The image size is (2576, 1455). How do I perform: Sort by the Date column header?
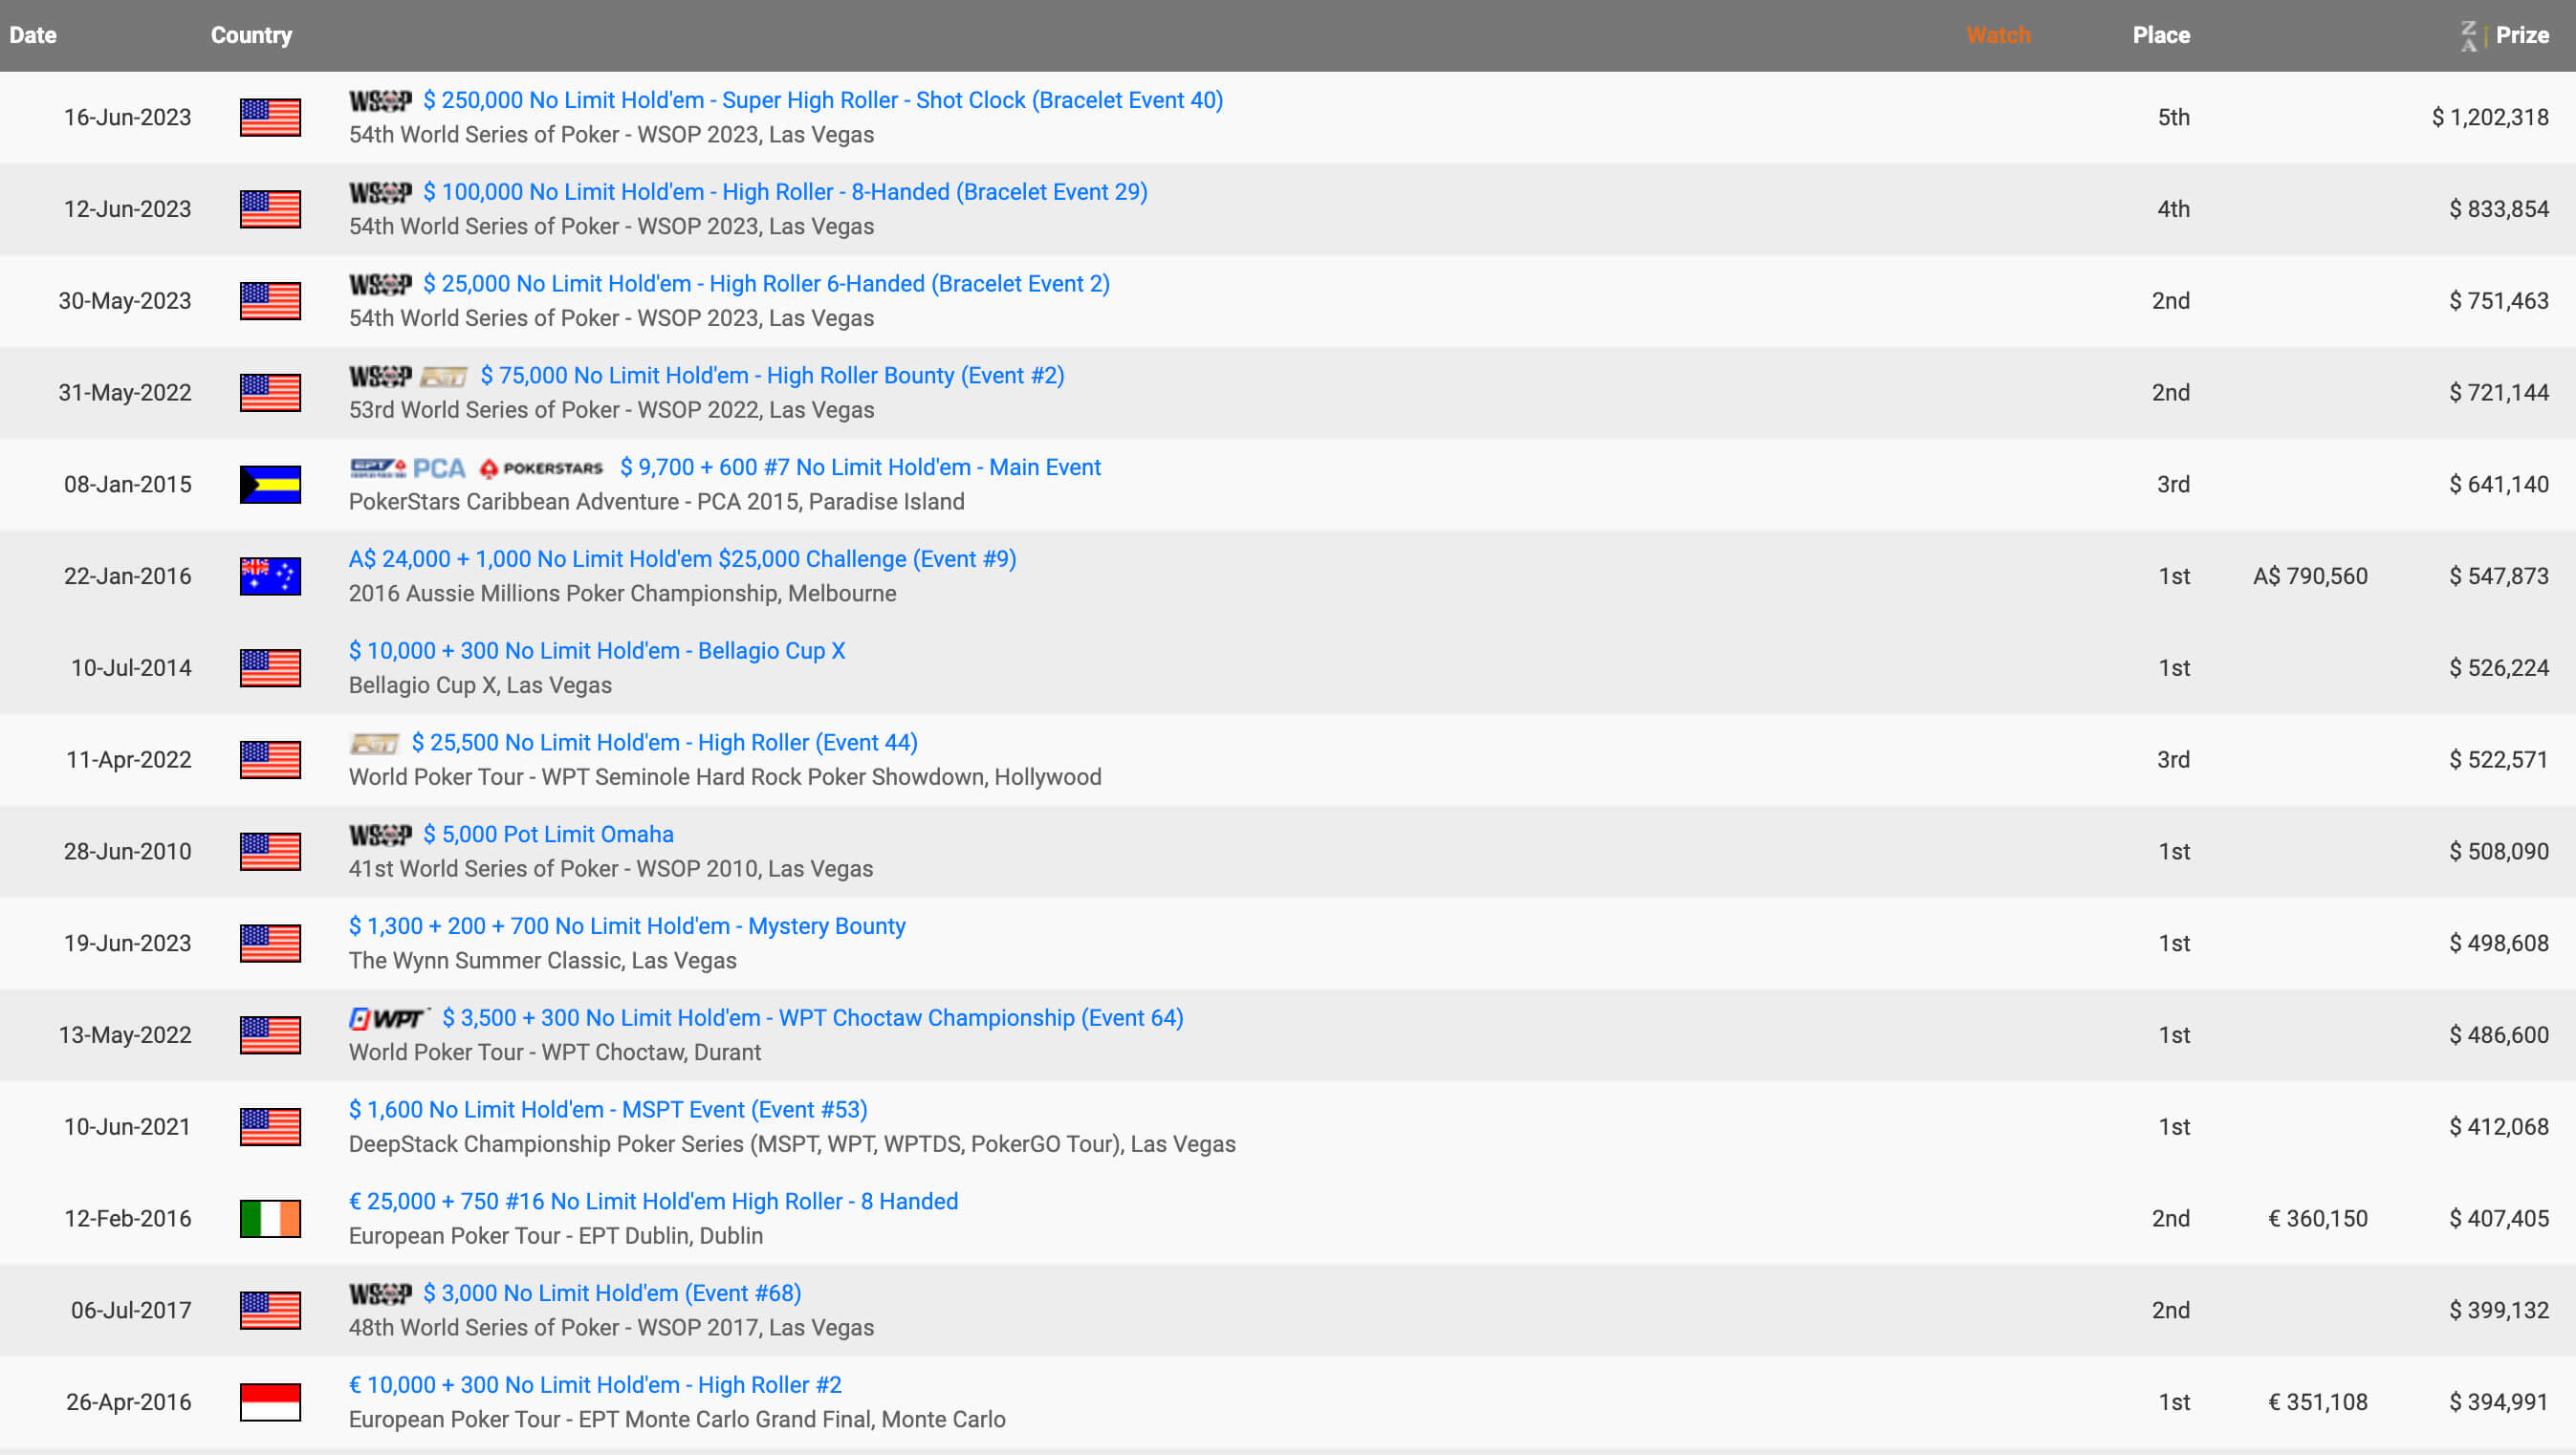coord(33,35)
